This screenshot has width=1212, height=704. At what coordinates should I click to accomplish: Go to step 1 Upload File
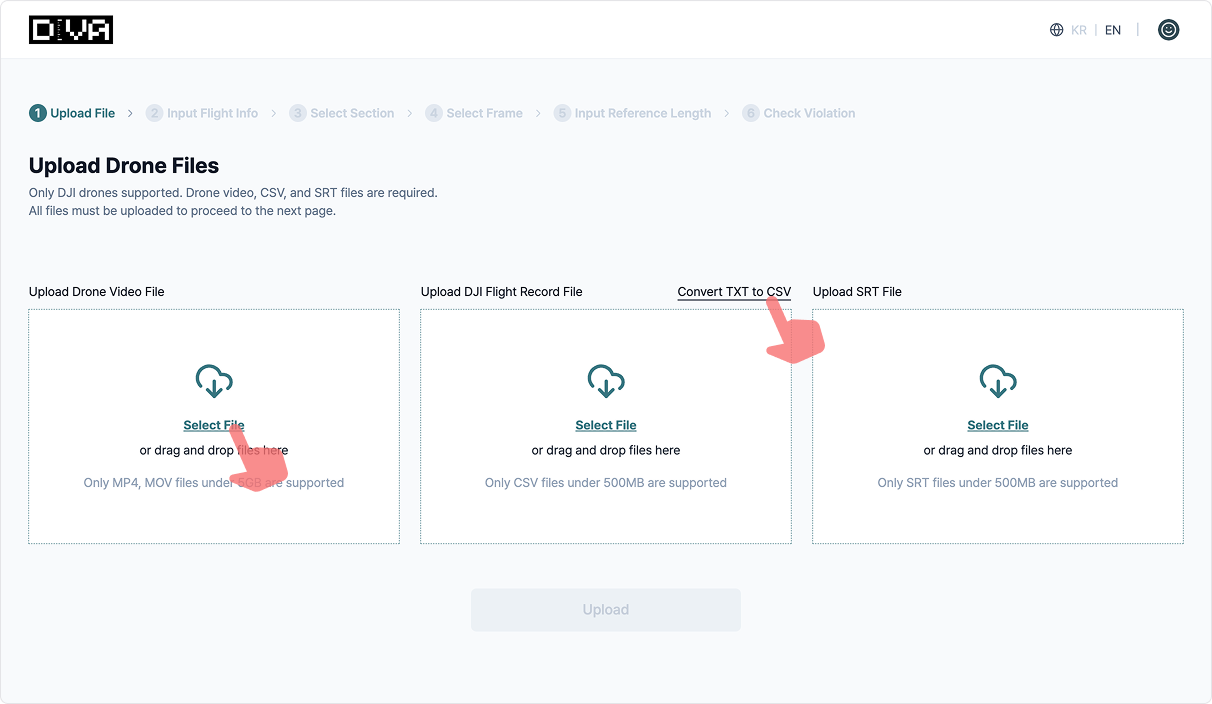[x=73, y=113]
